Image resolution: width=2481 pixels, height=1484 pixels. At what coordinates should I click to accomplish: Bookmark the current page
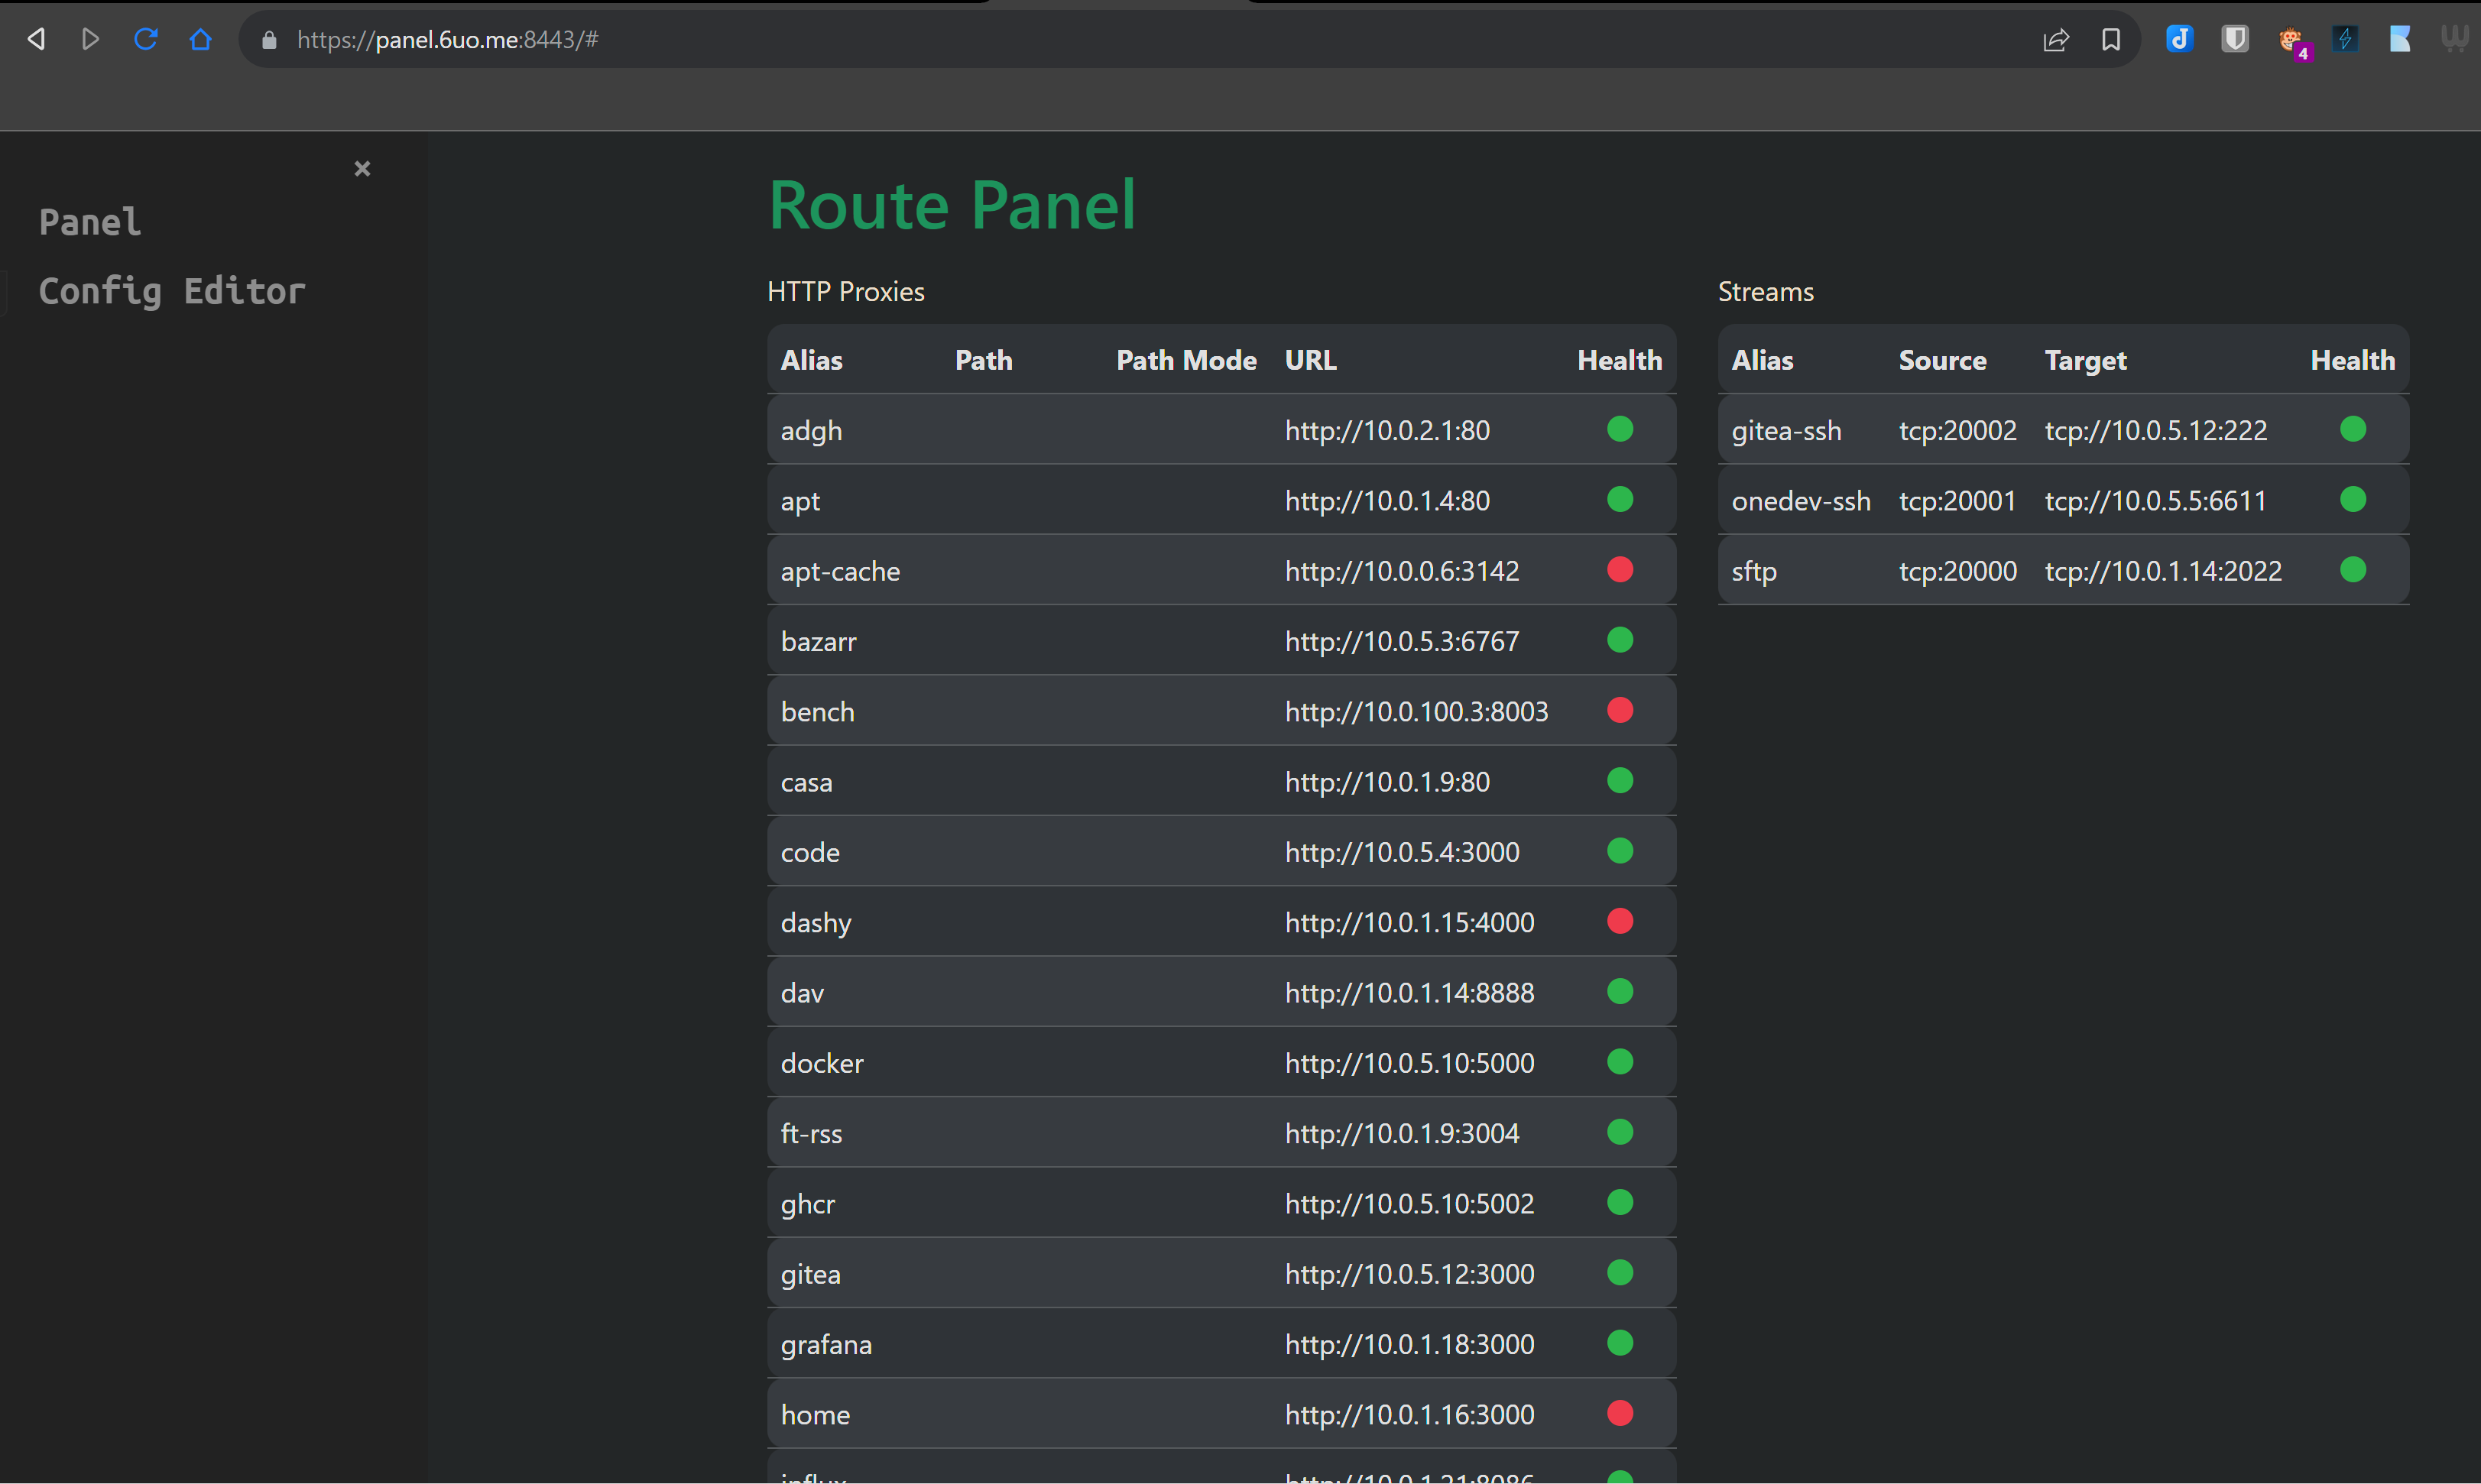(2111, 40)
